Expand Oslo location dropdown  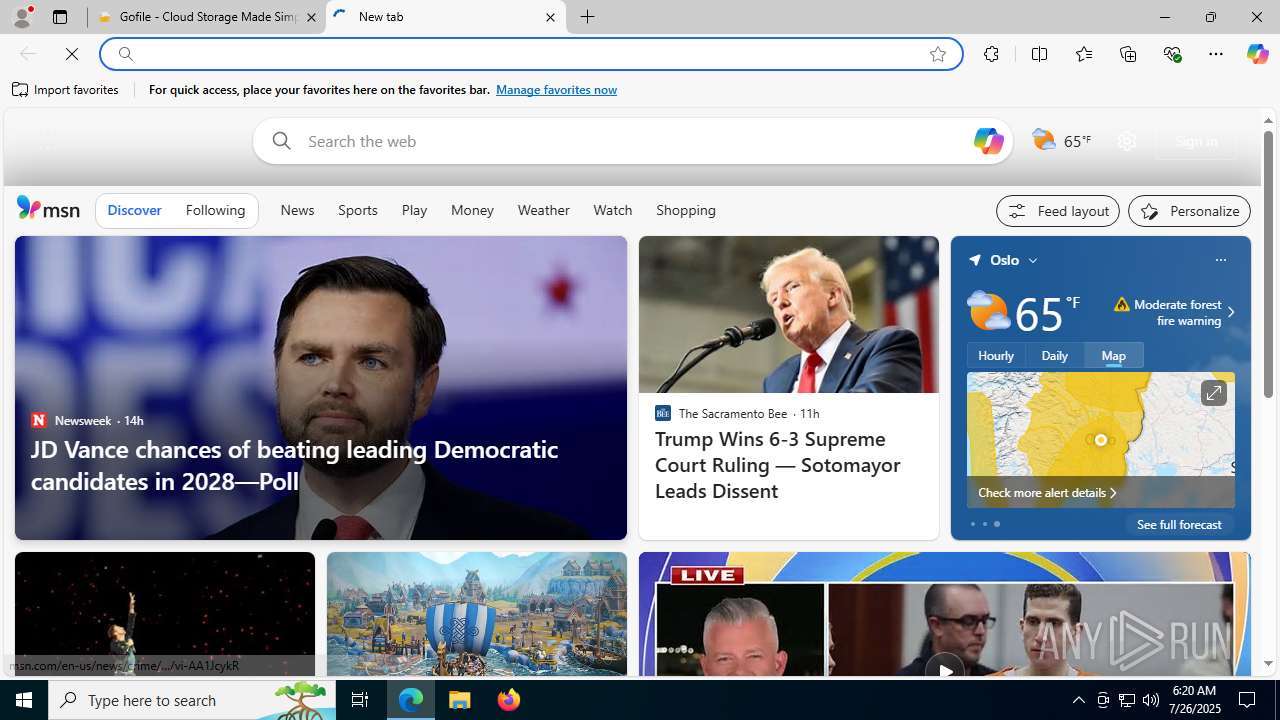click(1033, 260)
